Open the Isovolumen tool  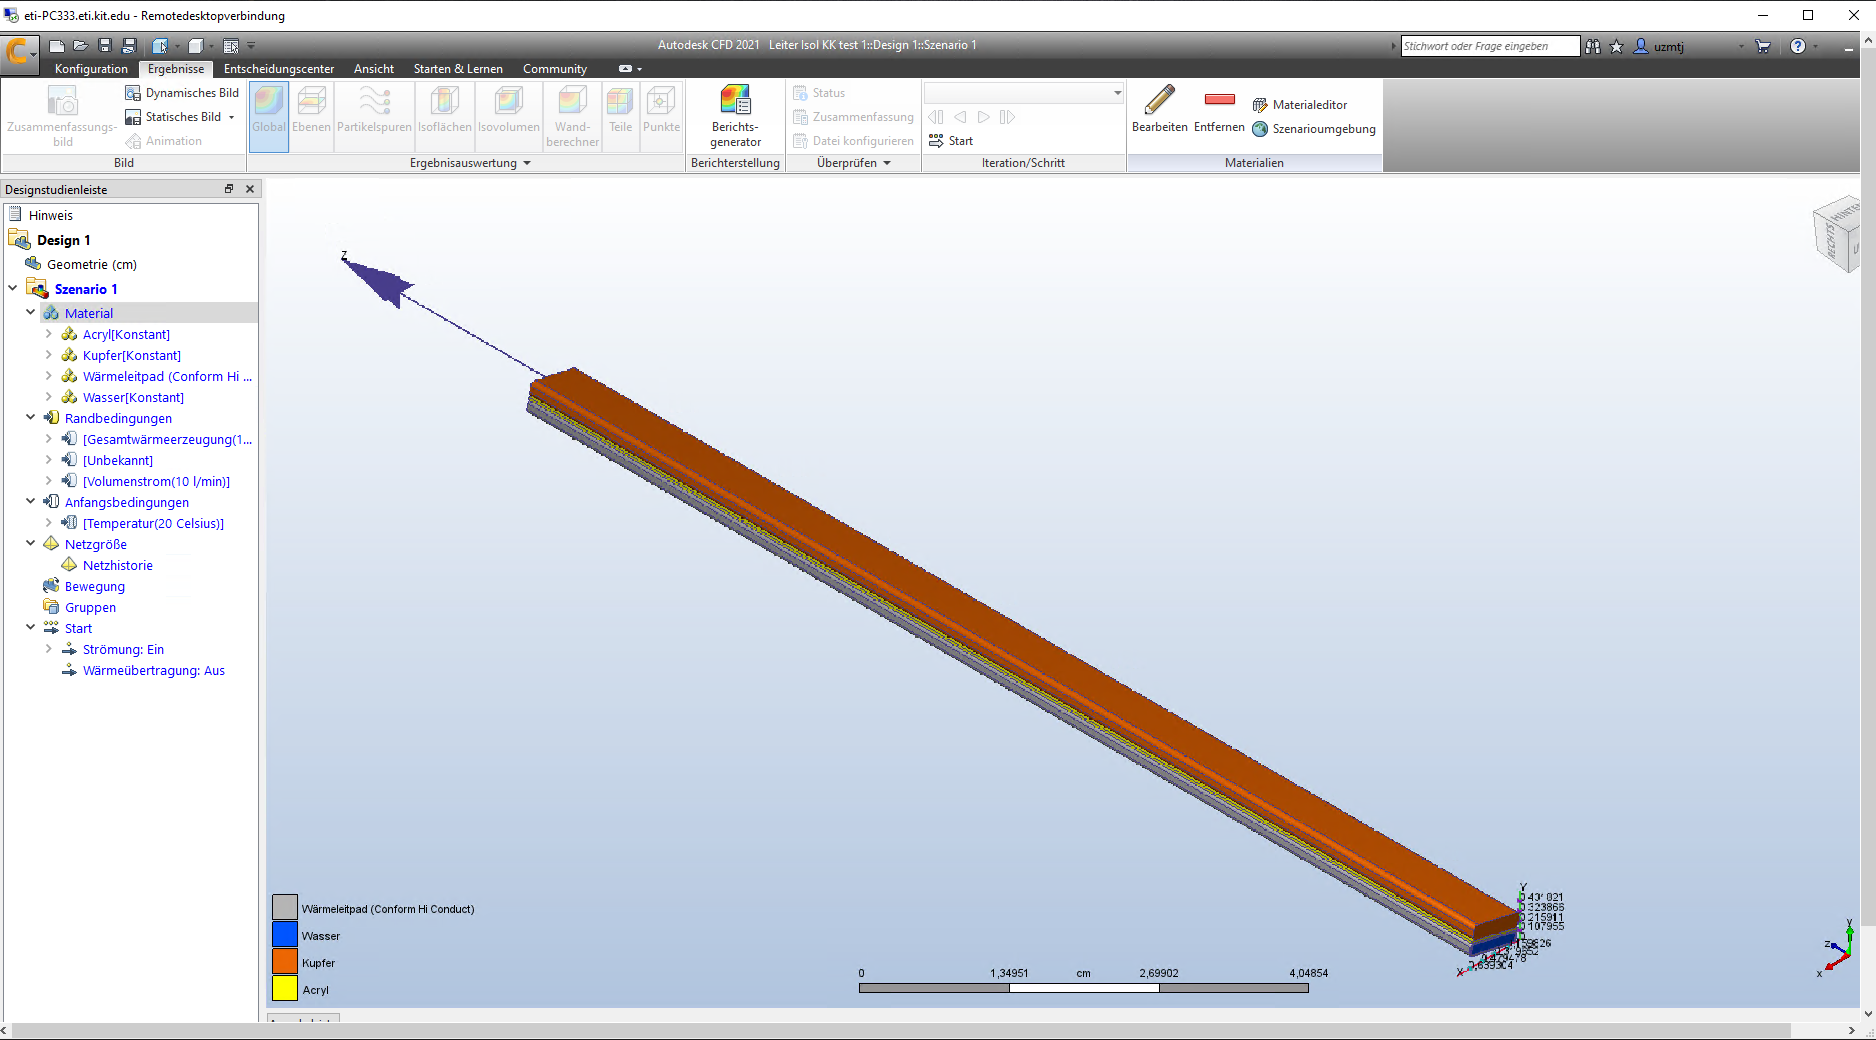[x=508, y=112]
